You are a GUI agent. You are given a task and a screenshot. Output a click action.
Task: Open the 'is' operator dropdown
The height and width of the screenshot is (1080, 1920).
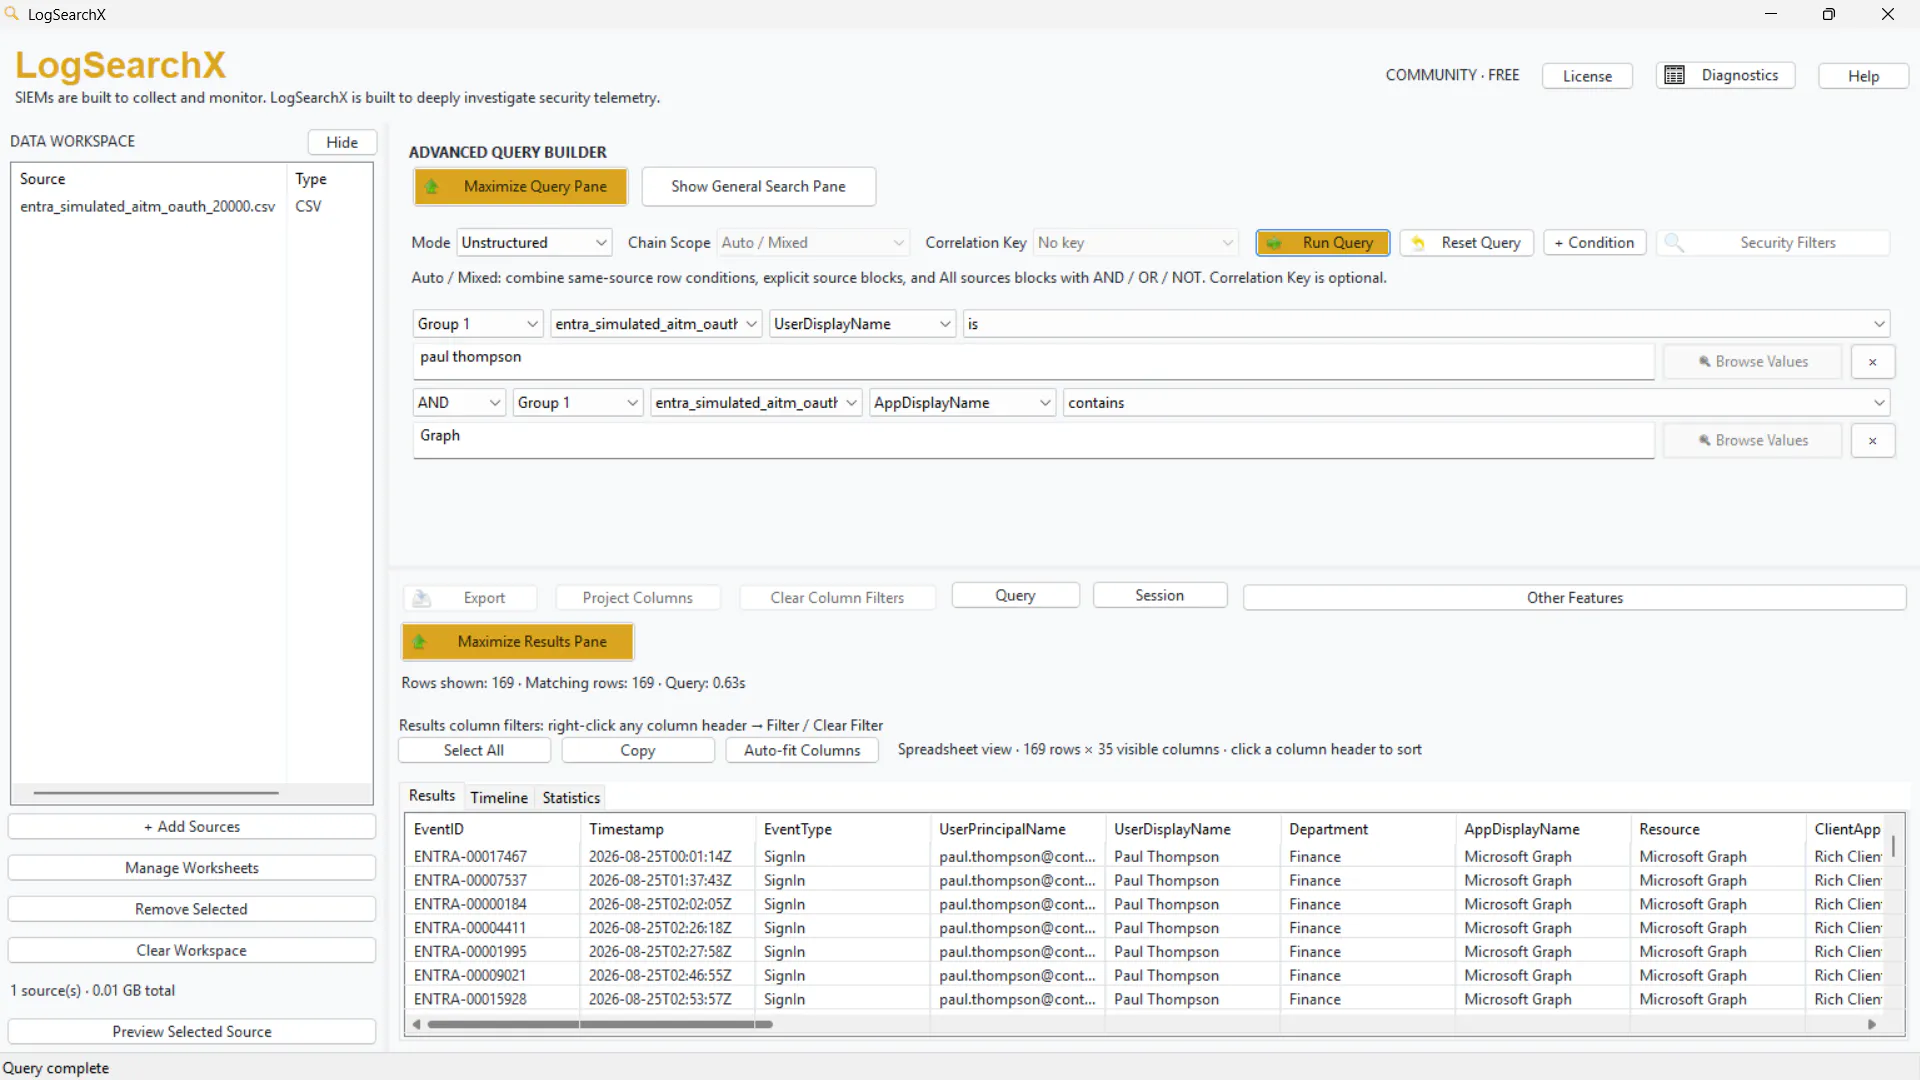pyautogui.click(x=1426, y=324)
